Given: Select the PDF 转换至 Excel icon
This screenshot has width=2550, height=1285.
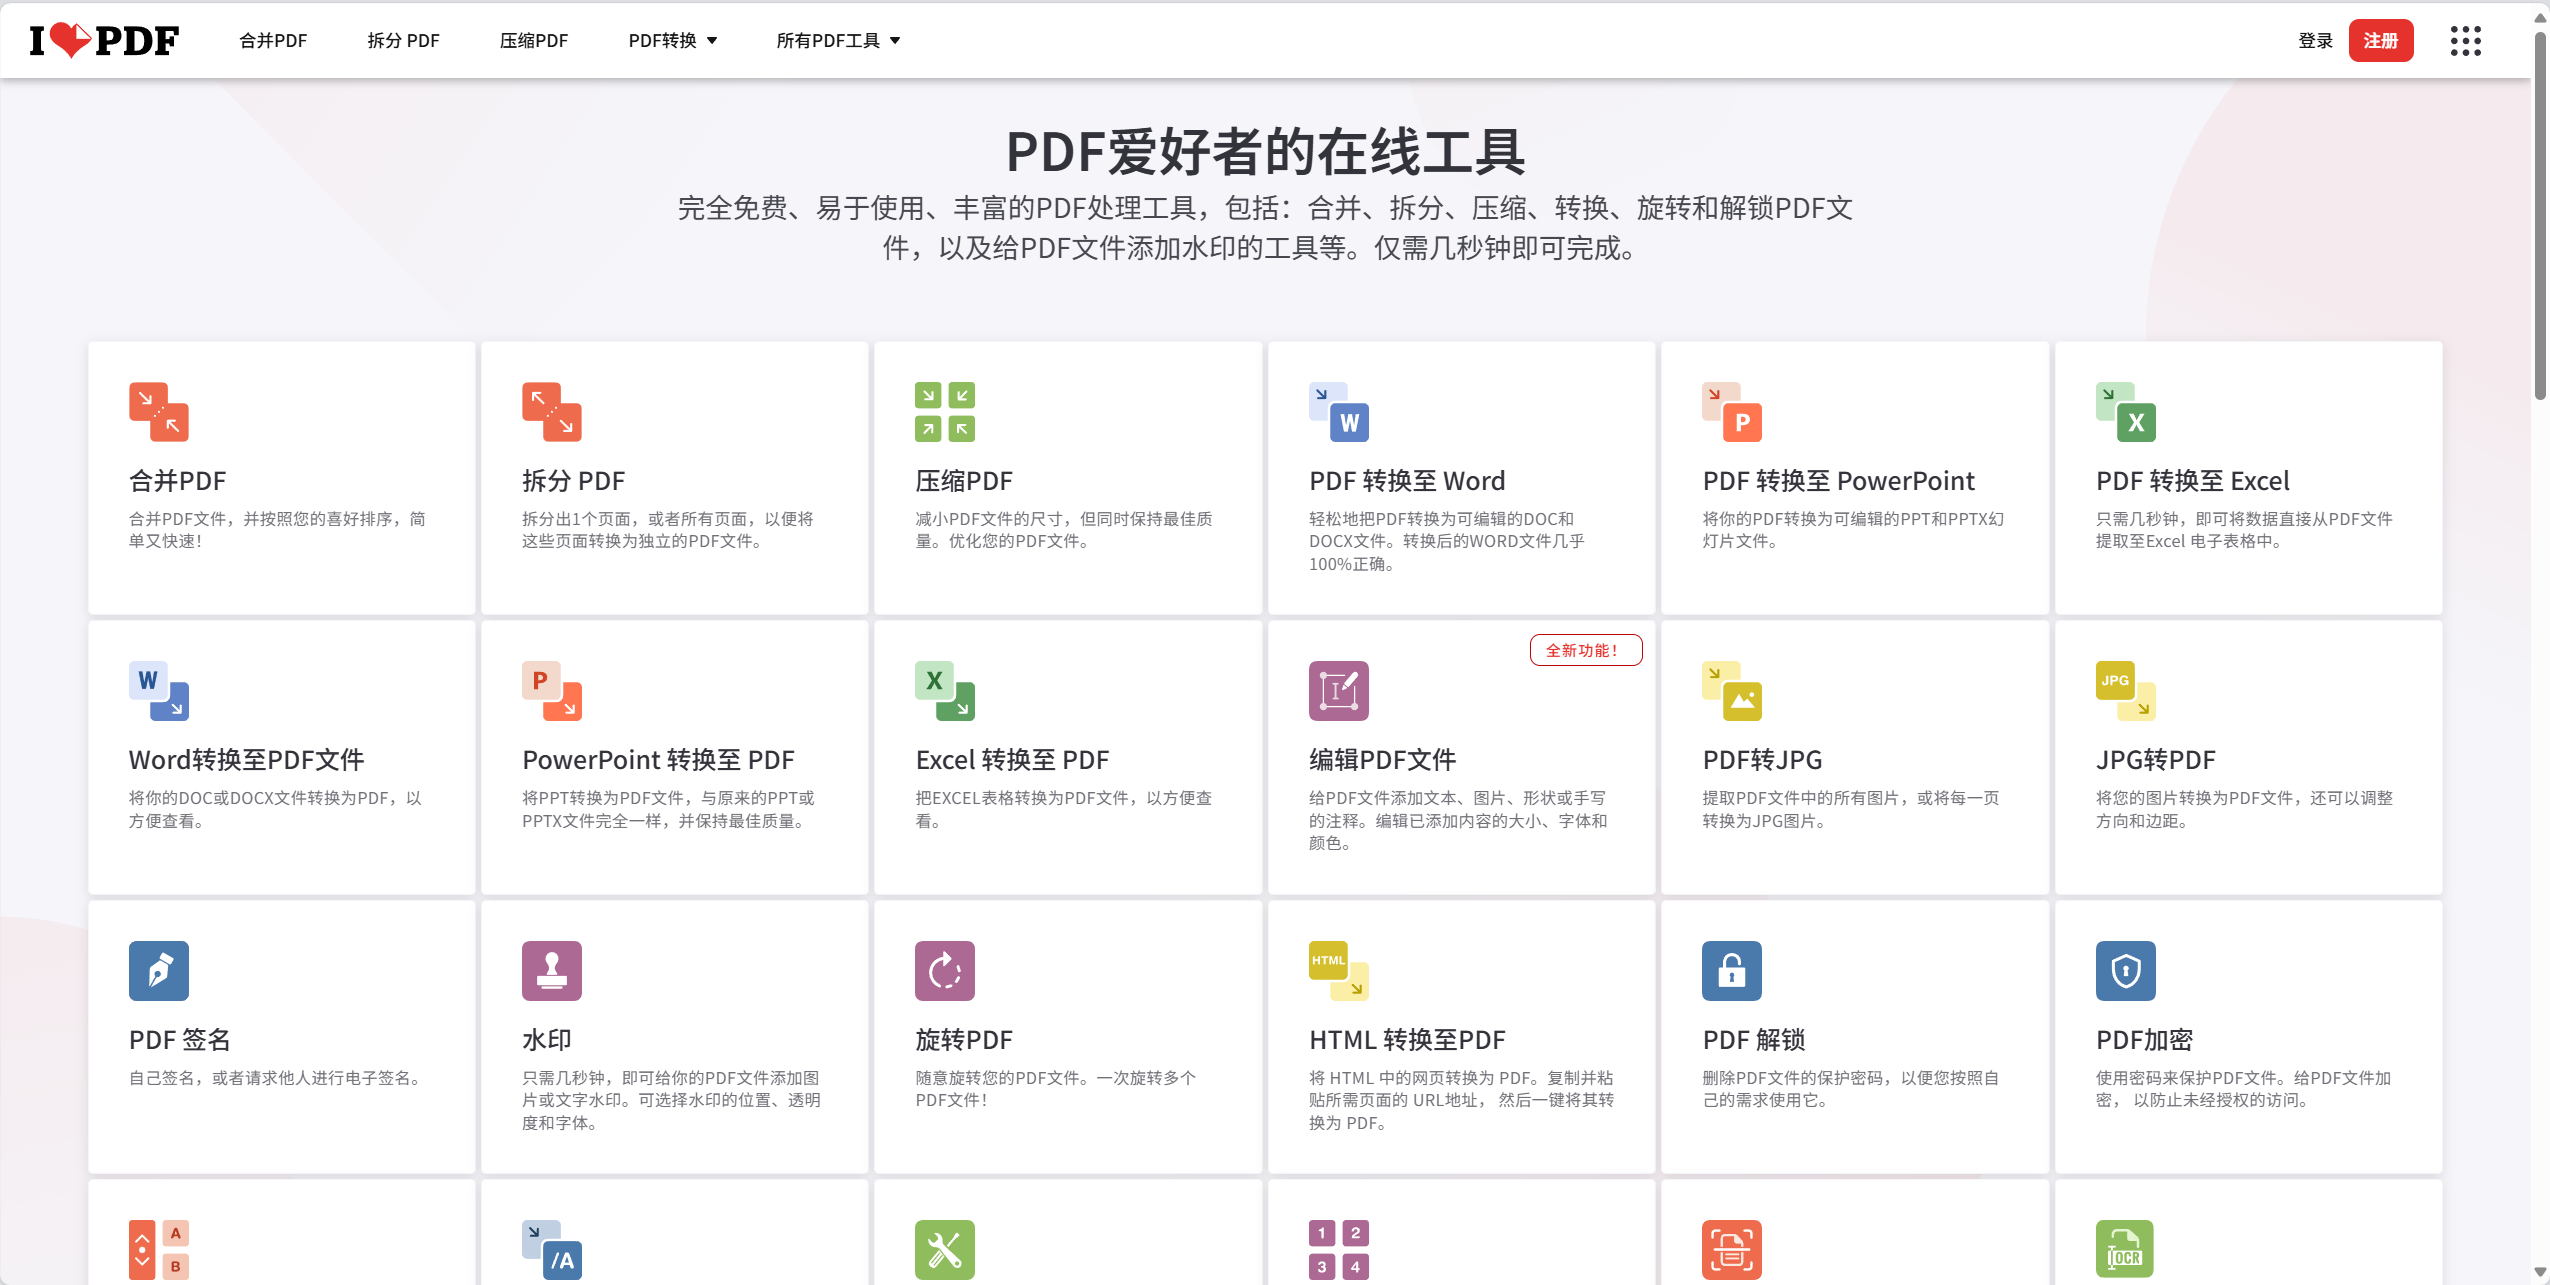Looking at the screenshot, I should (x=2126, y=411).
